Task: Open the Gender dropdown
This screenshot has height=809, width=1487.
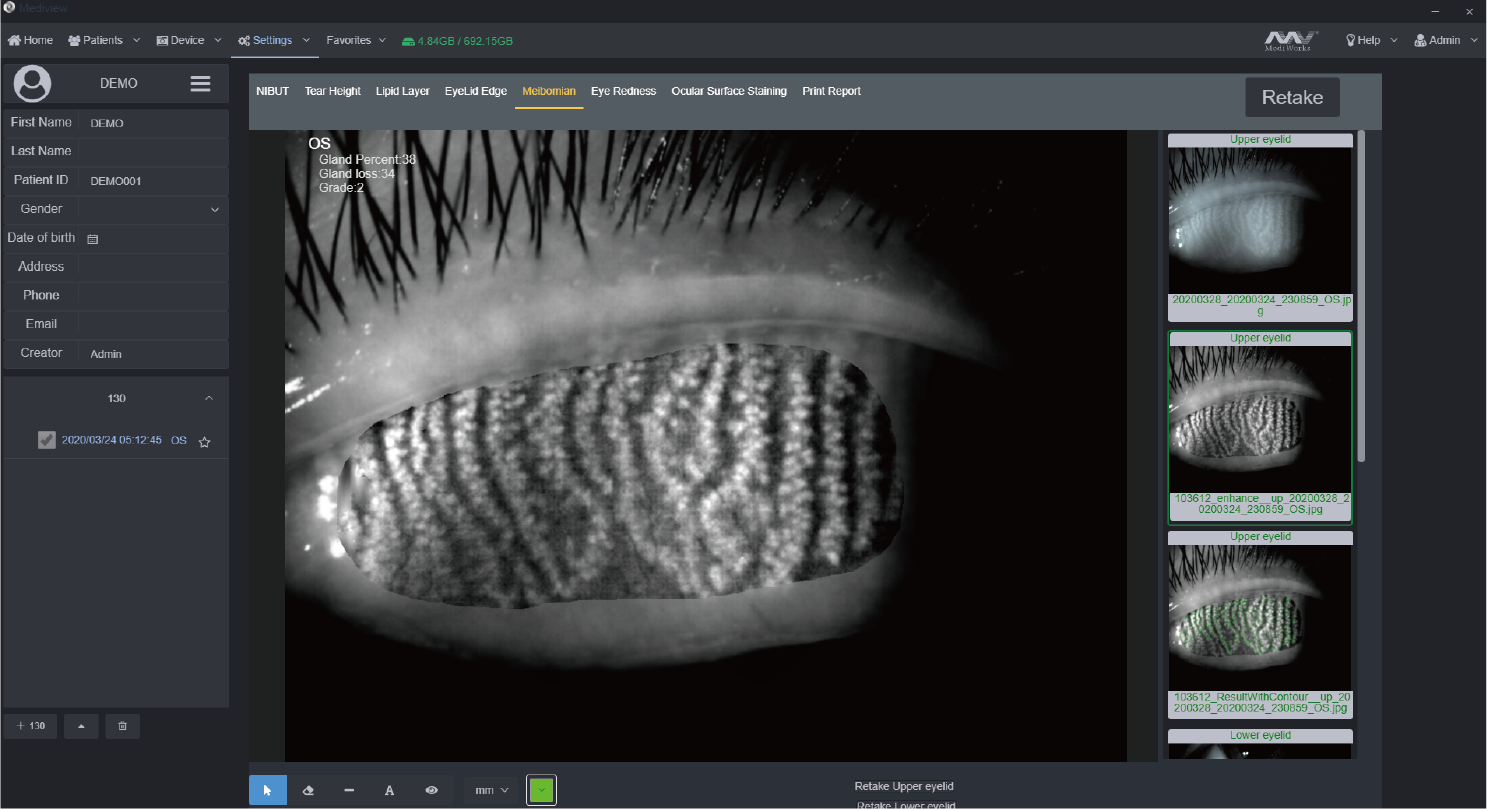Action: [154, 209]
